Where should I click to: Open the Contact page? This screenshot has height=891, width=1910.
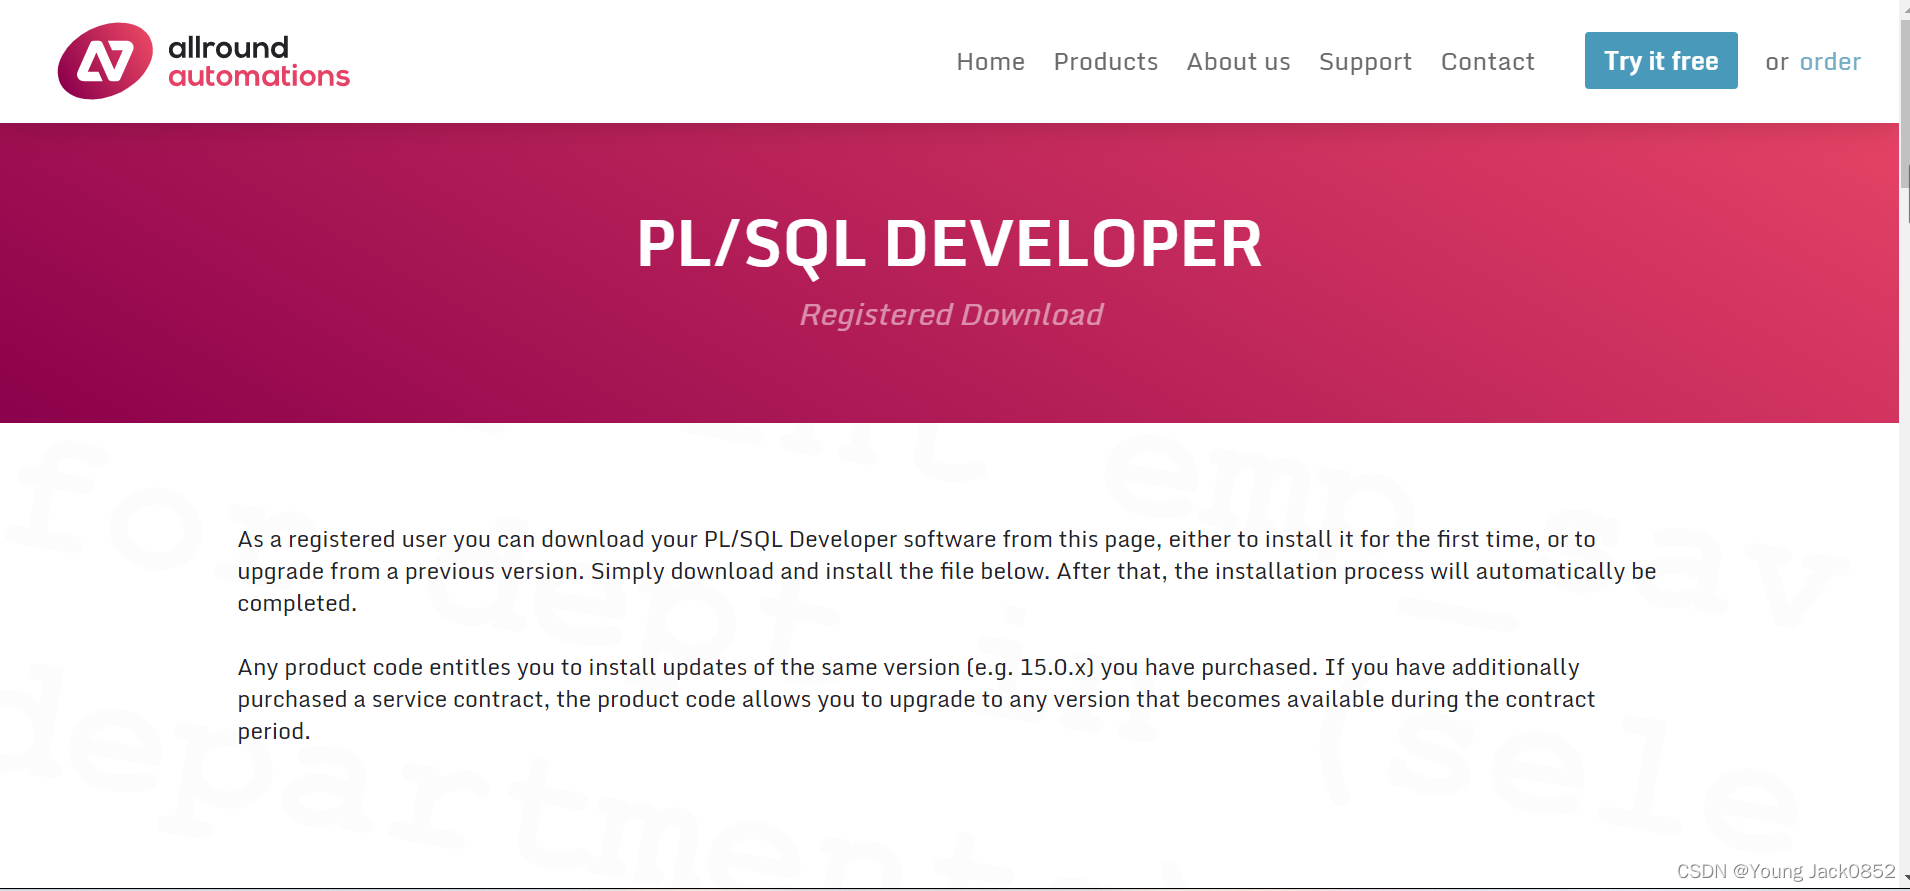(1487, 62)
